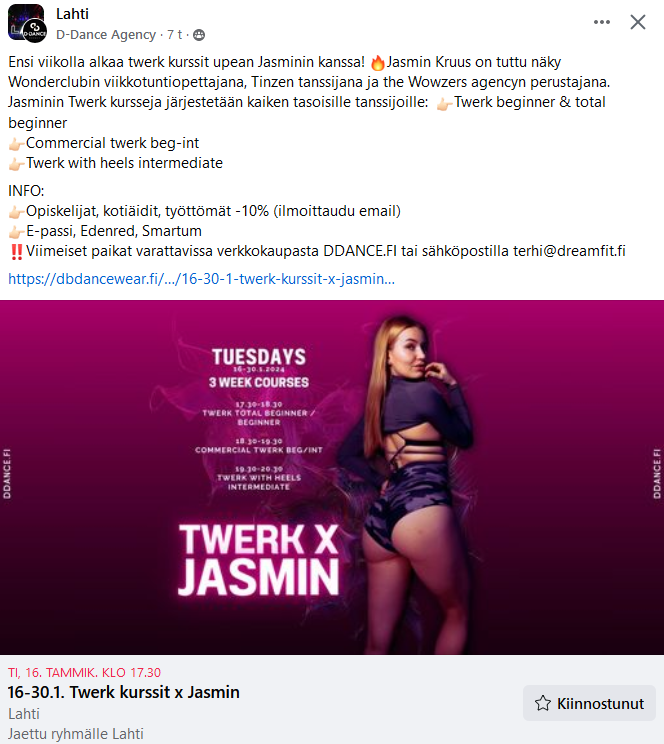Open the Lahti group name link
This screenshot has height=744, width=664.
[72, 14]
